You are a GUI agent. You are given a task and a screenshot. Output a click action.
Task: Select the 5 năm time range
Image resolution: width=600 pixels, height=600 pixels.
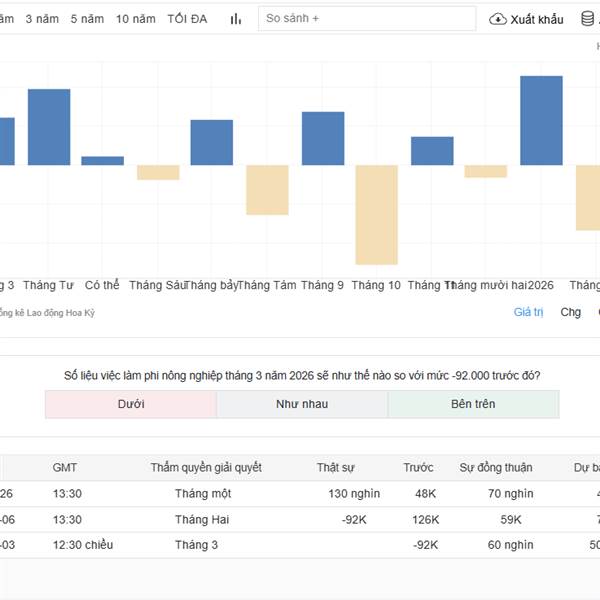pyautogui.click(x=87, y=19)
